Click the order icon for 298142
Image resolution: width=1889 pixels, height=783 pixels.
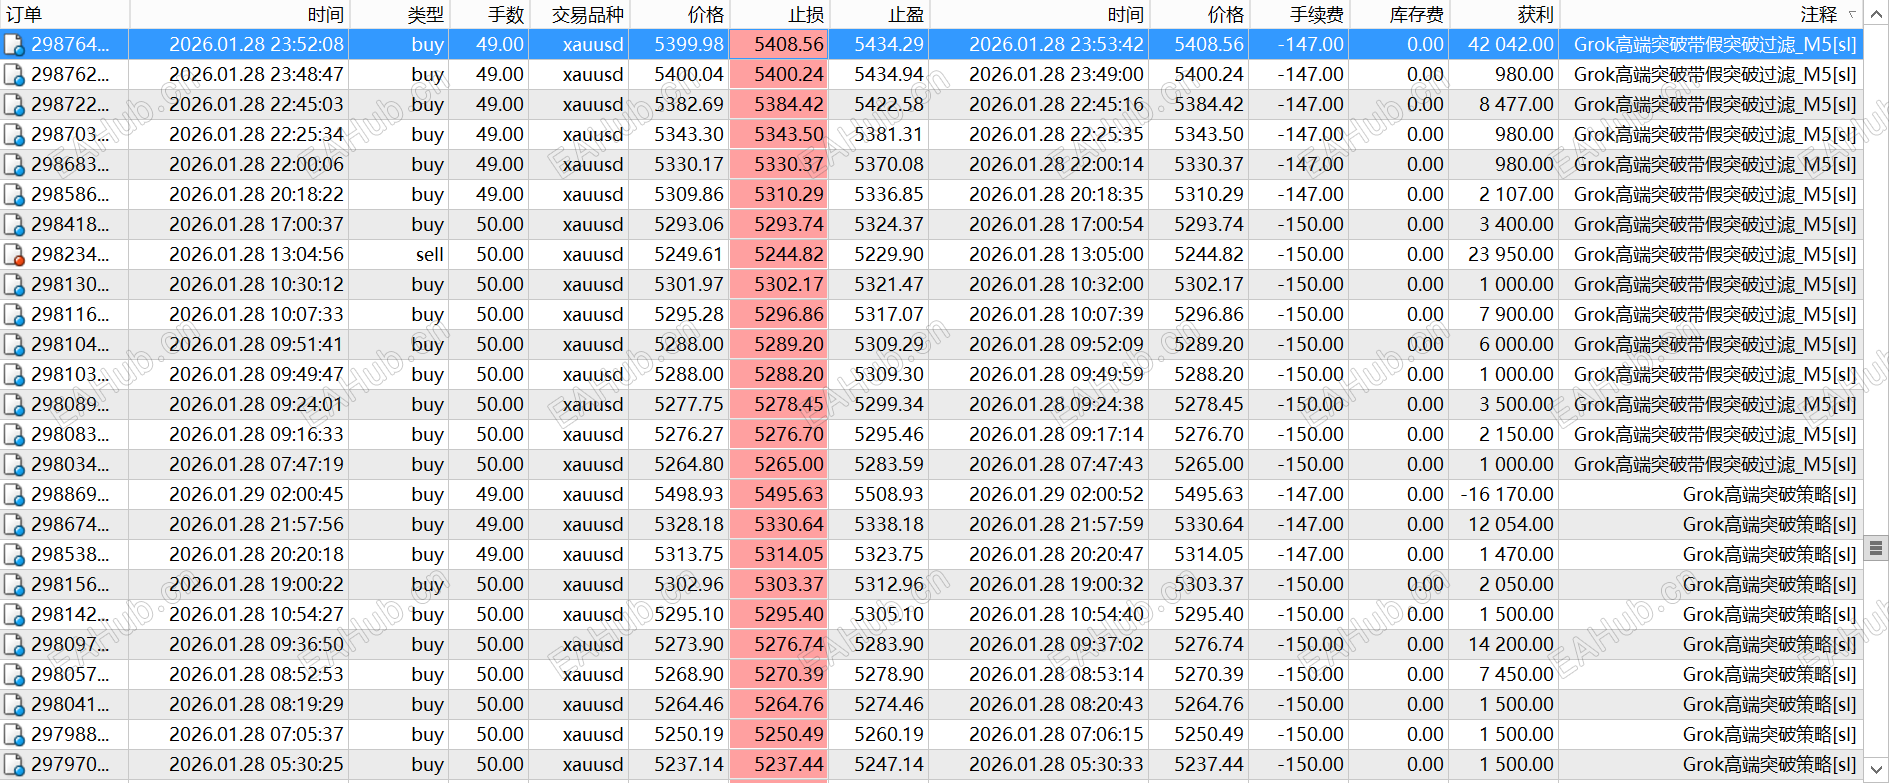pos(14,615)
